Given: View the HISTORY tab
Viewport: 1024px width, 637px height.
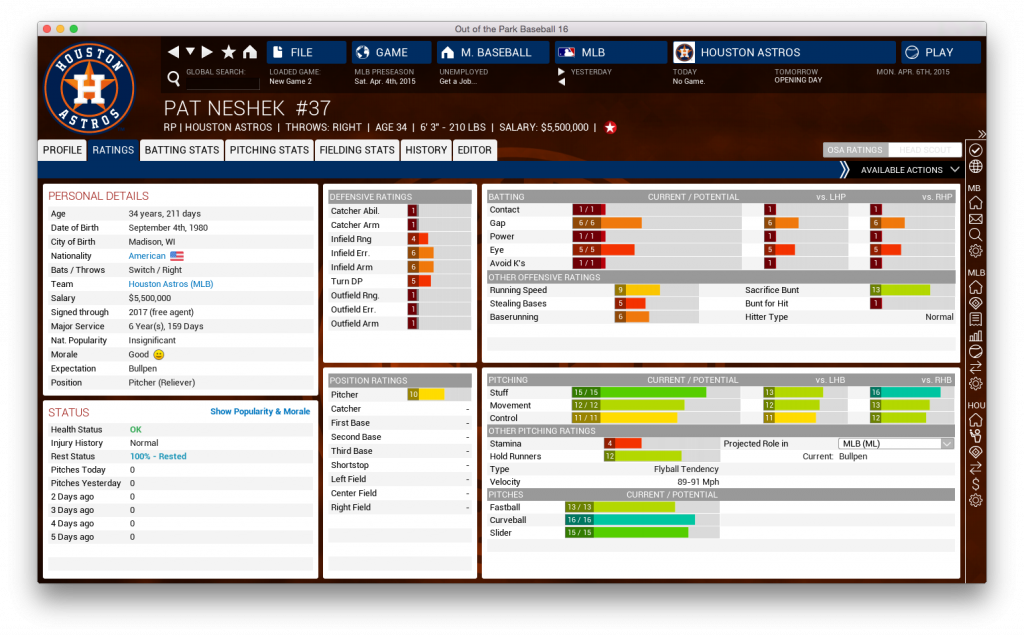Looking at the screenshot, I should point(426,150).
